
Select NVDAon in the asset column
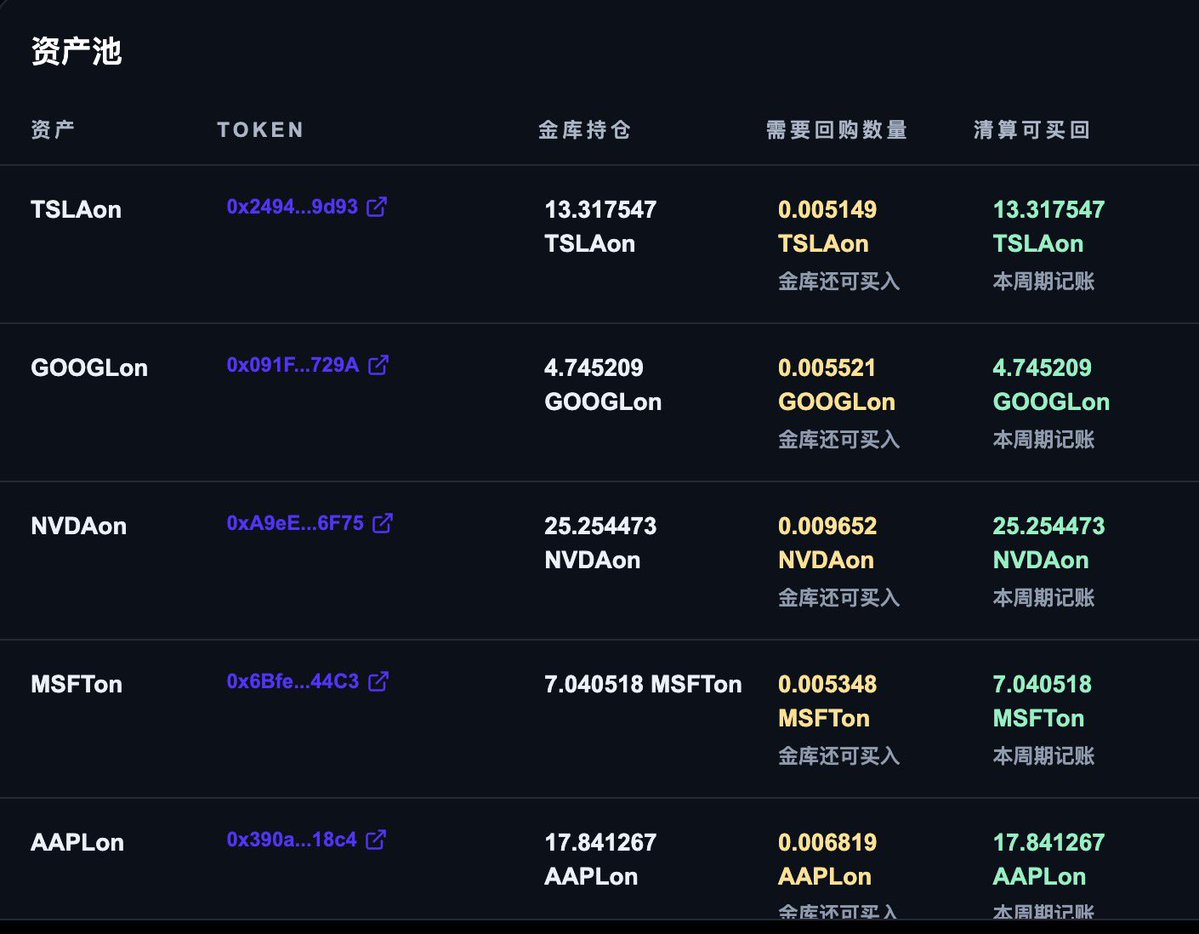pos(79,526)
